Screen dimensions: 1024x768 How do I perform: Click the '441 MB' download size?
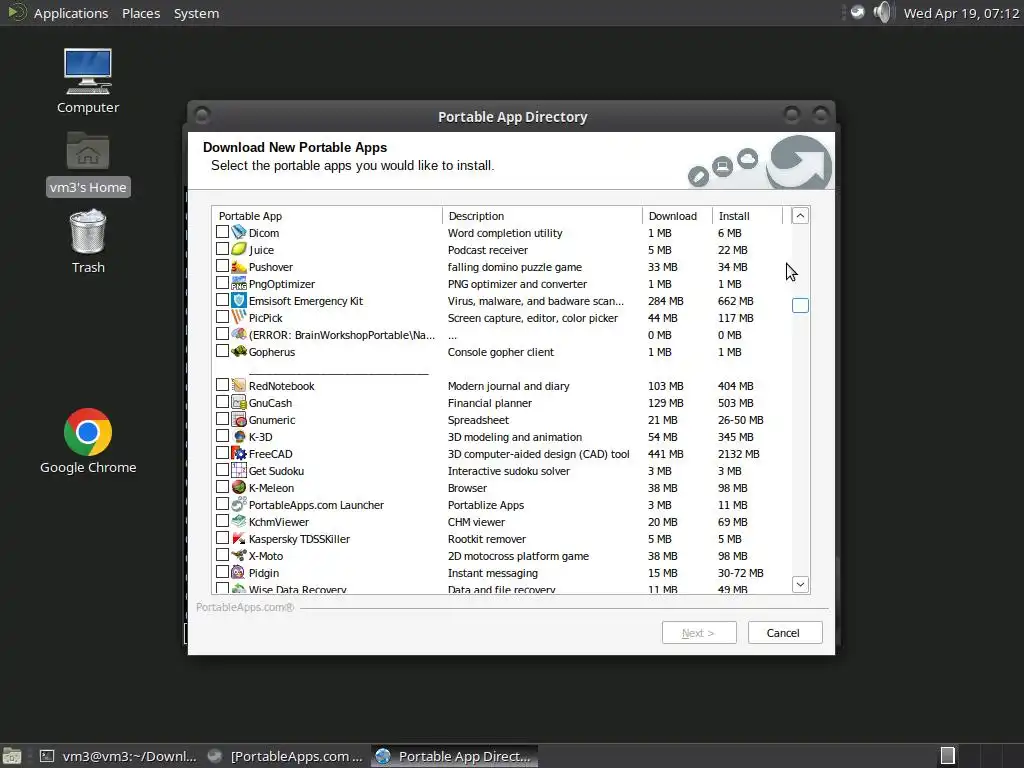665,454
